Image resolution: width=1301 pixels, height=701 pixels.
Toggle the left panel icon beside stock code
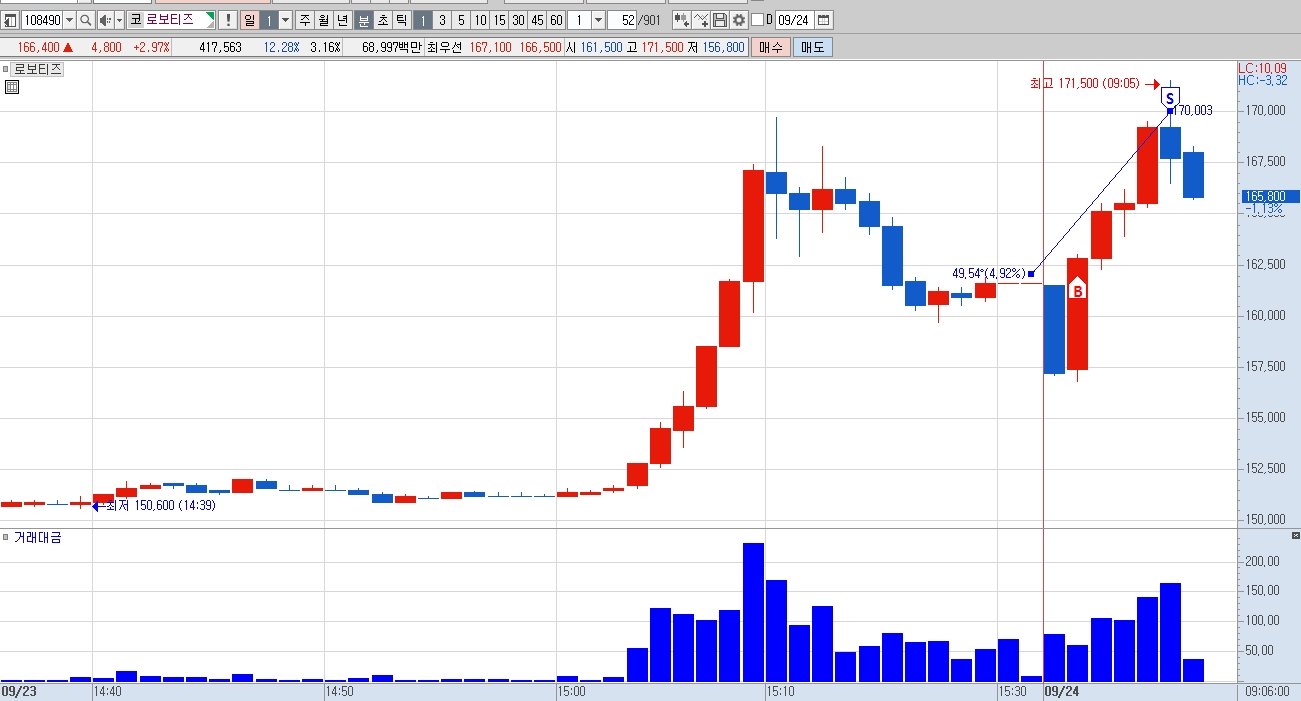pyautogui.click(x=10, y=20)
